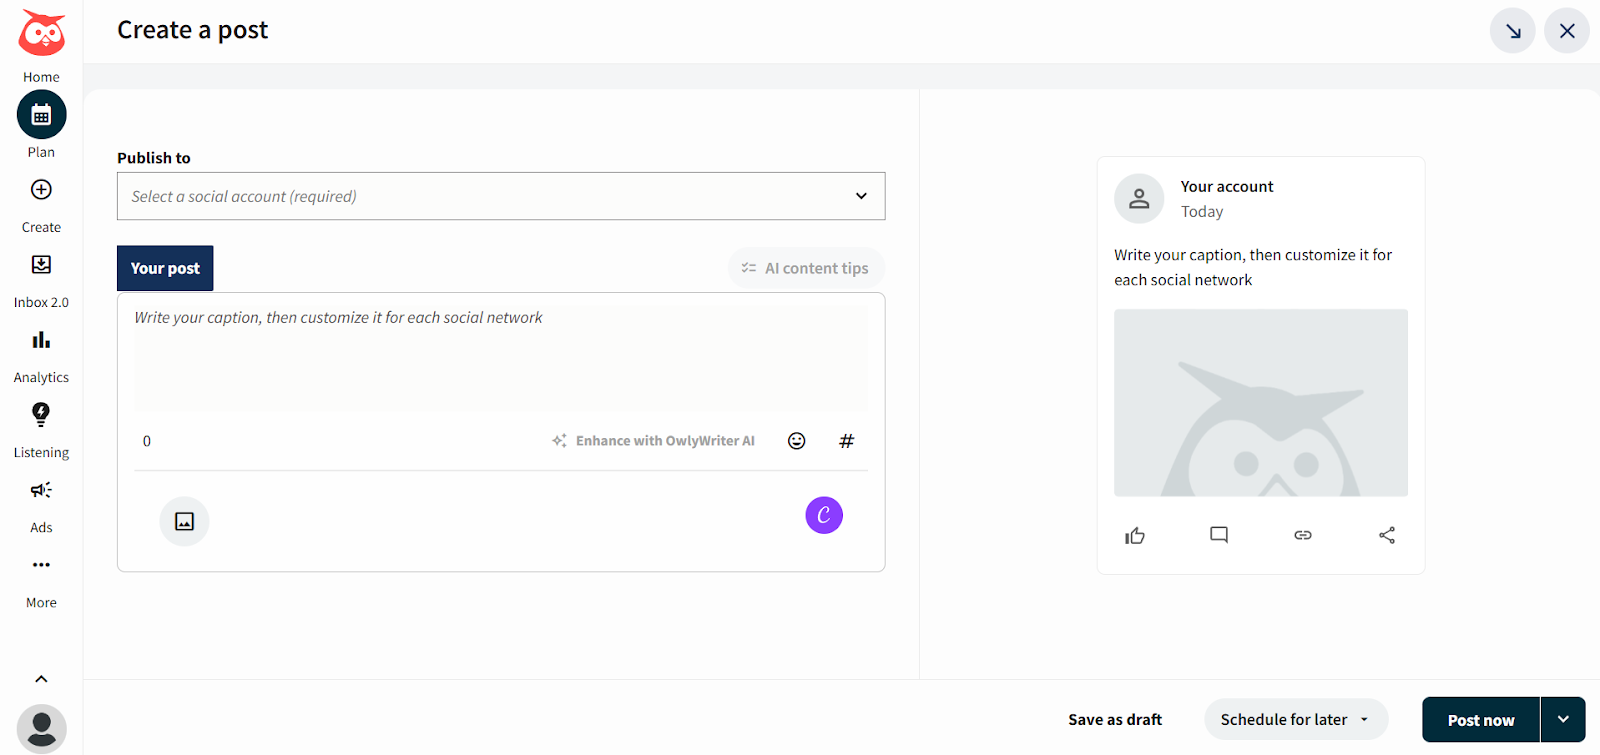Image resolution: width=1600 pixels, height=755 pixels.
Task: Open the Create plus icon
Action: 41,190
